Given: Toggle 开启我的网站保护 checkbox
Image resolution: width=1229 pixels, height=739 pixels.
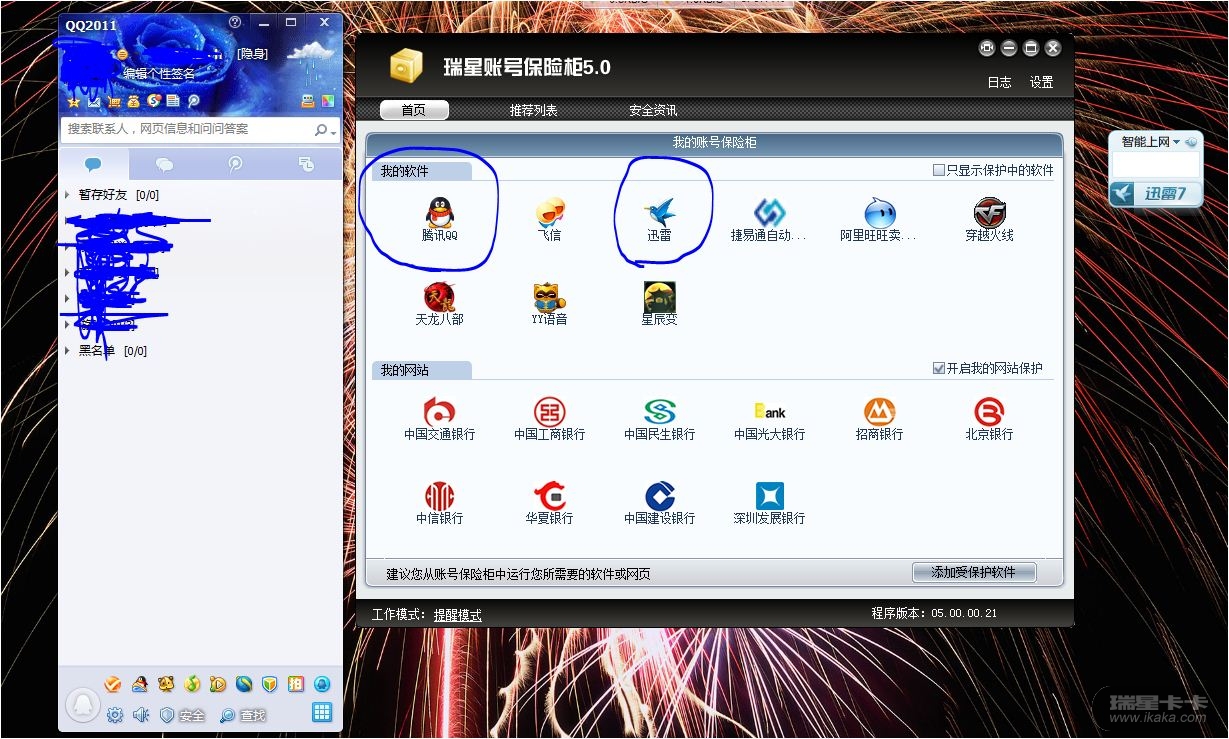Looking at the screenshot, I should [938, 368].
